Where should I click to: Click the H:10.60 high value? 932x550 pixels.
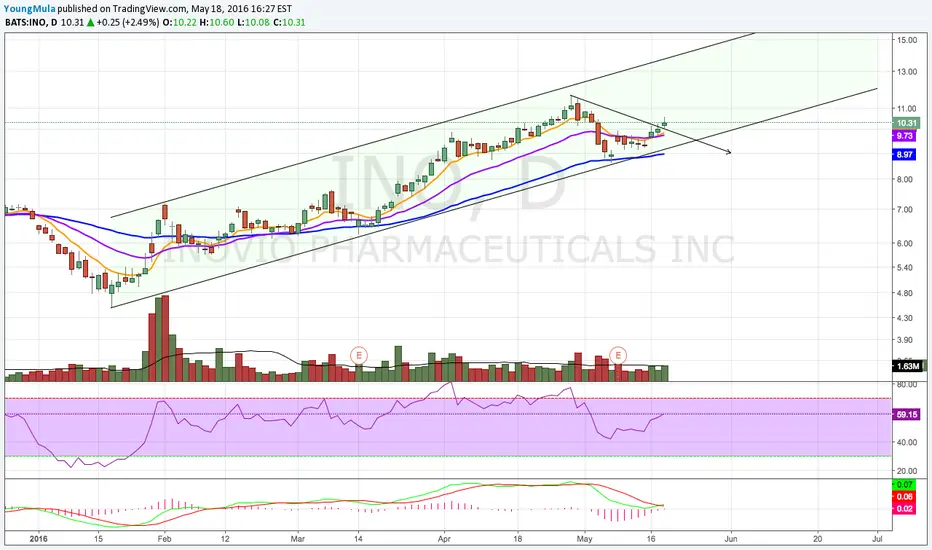pyautogui.click(x=217, y=23)
